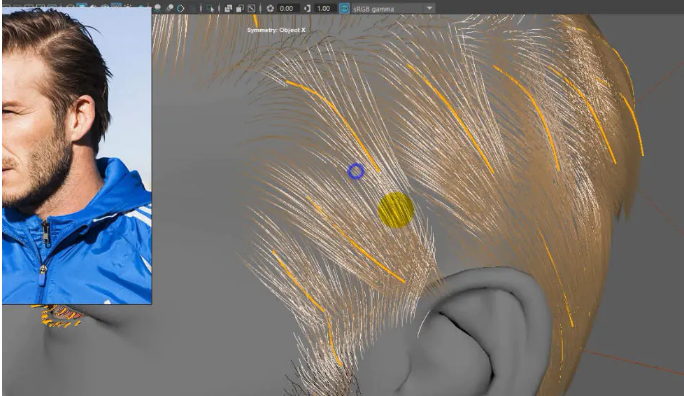The image size is (684, 396).
Task: Click the square icon with diagonal arrow
Action: tap(251, 8)
